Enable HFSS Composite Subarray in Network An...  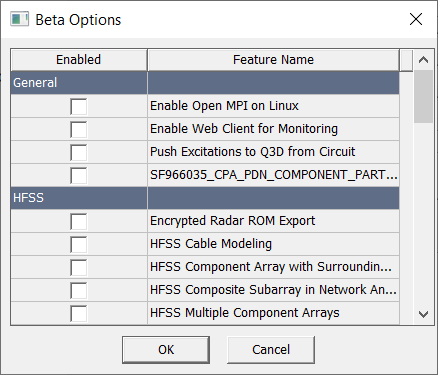point(79,290)
